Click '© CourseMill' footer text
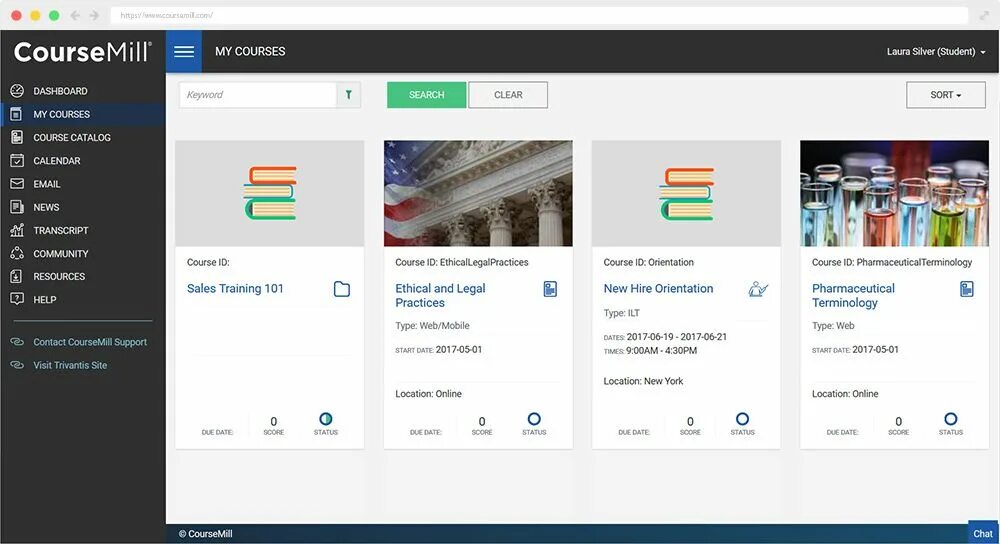Screen dimensions: 1000x544 205,534
